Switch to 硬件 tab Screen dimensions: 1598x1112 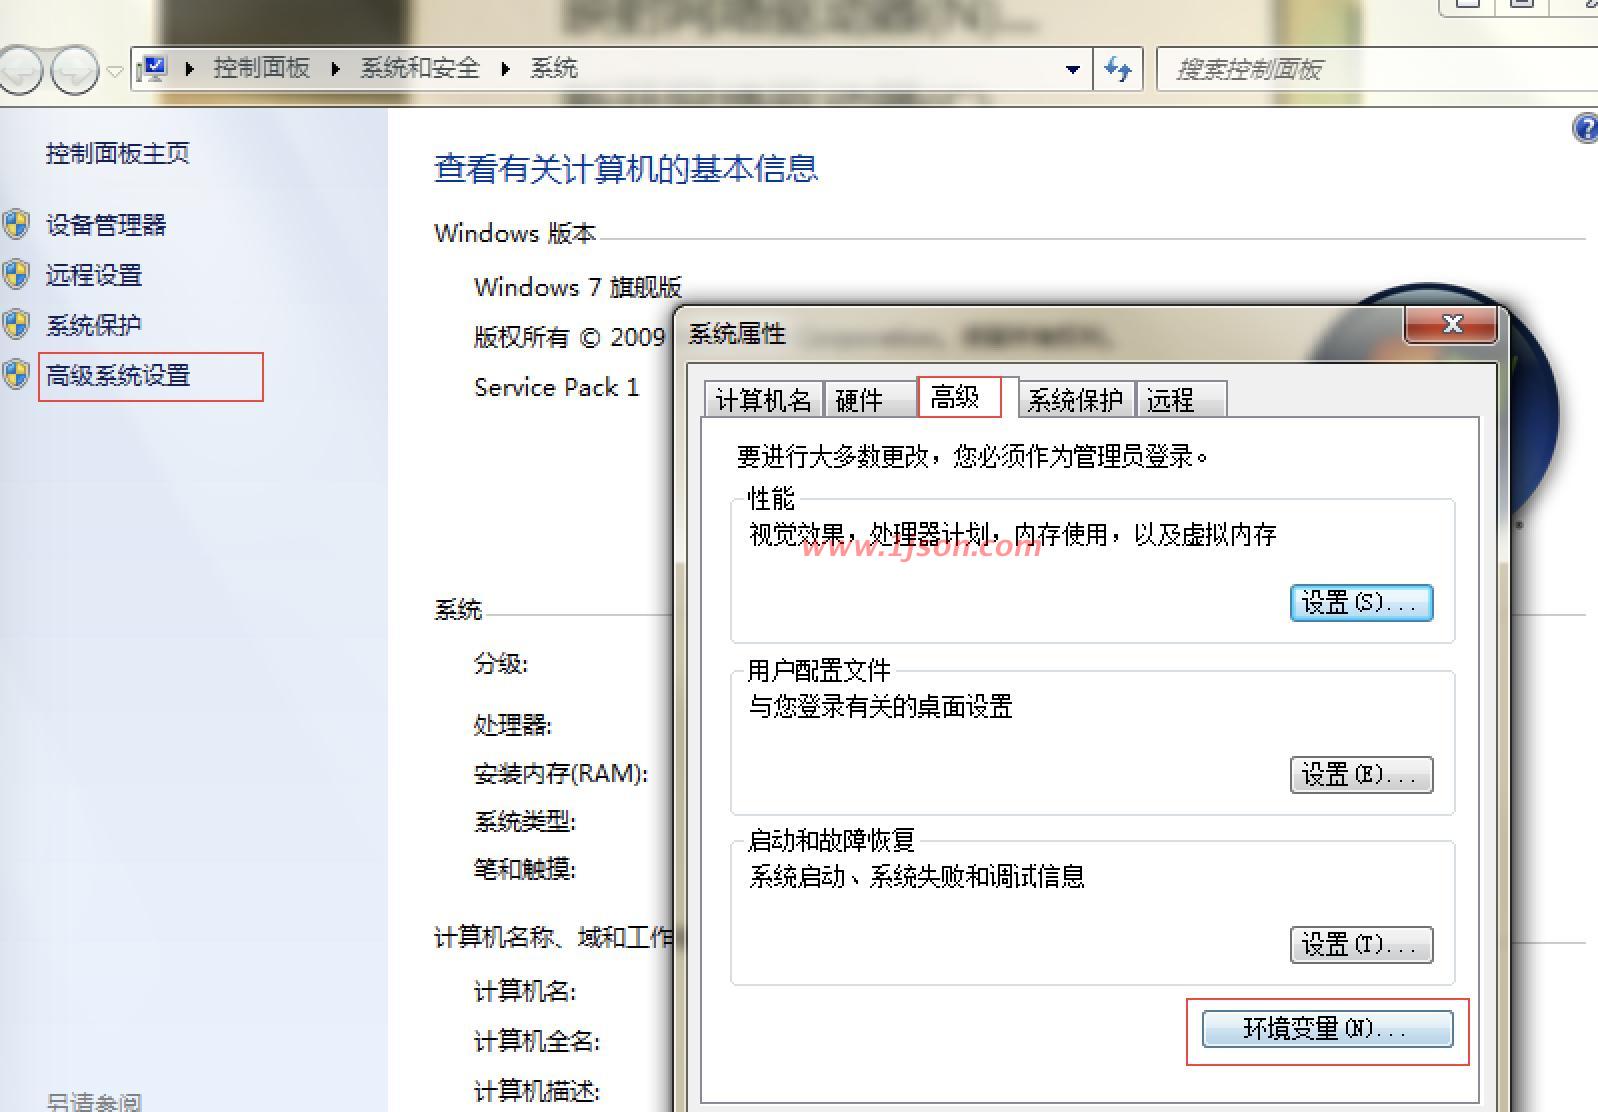pos(870,400)
